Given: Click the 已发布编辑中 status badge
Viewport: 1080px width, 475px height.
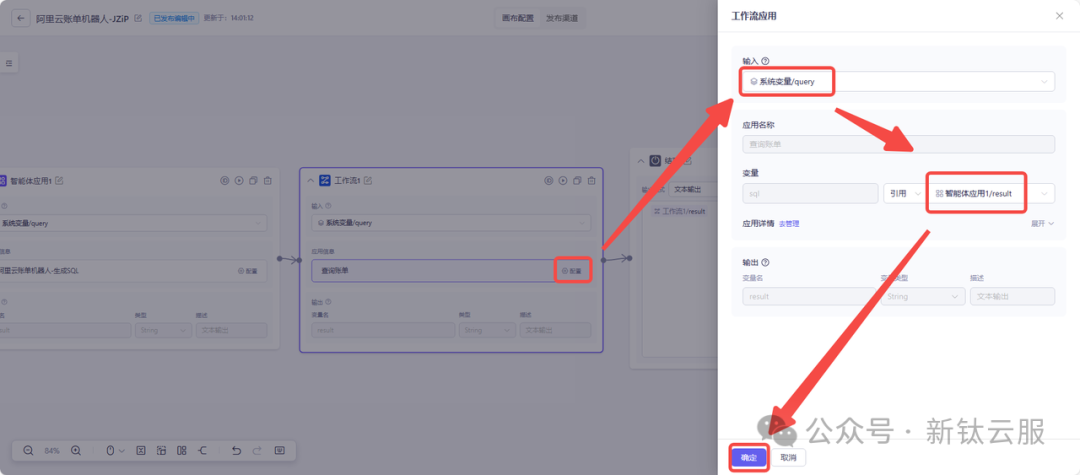Looking at the screenshot, I should click(173, 18).
